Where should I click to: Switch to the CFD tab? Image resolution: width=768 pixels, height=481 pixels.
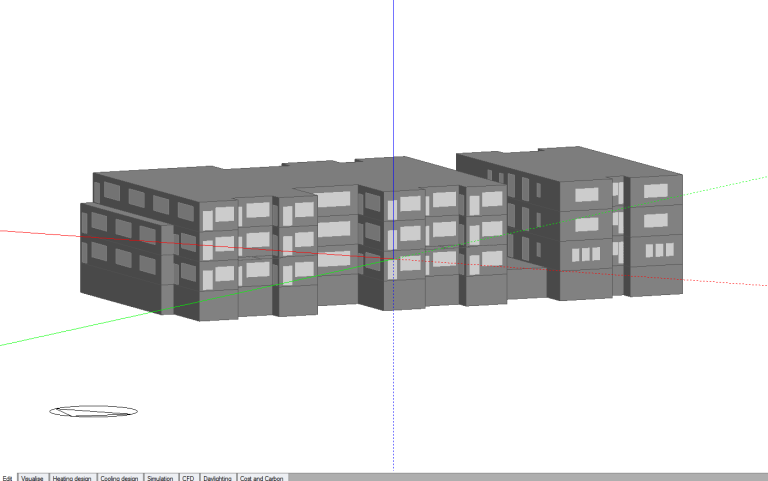tap(188, 478)
